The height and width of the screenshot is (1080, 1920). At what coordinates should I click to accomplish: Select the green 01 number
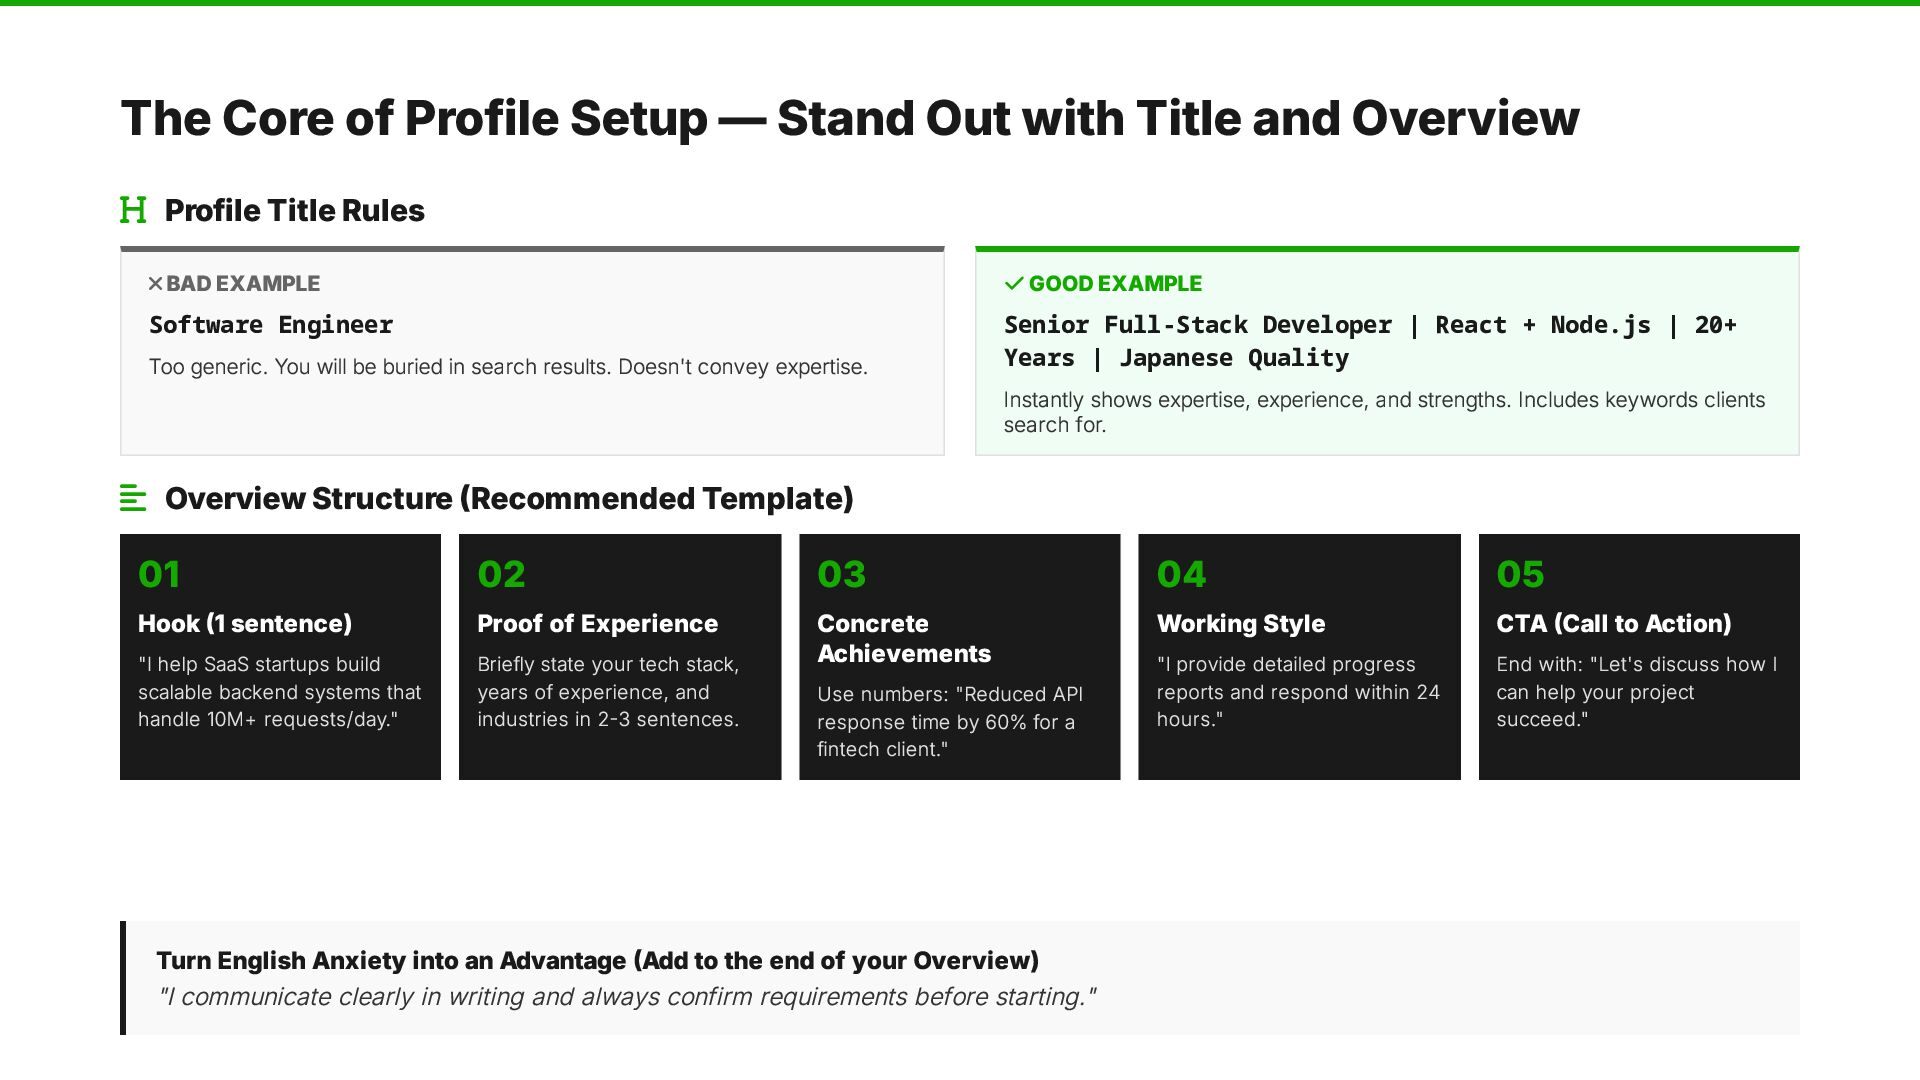[159, 574]
